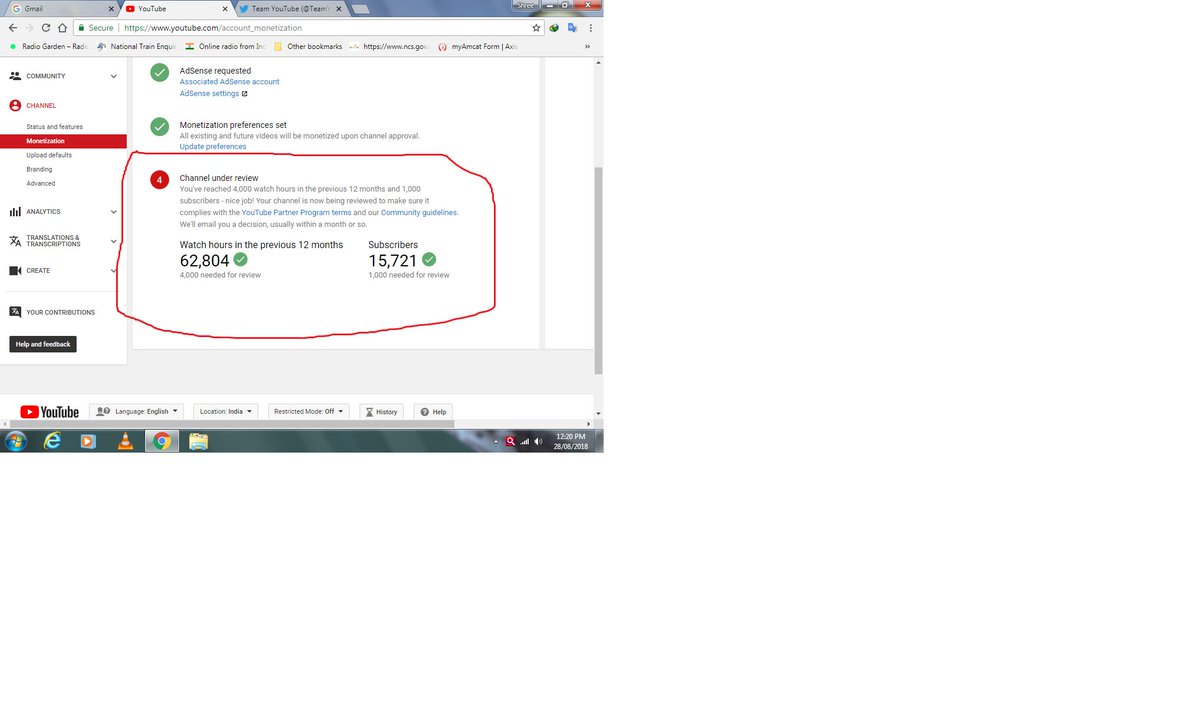Screen dimensions: 1200x706
Task: Open the Associated AdSense account link
Action: 229,82
